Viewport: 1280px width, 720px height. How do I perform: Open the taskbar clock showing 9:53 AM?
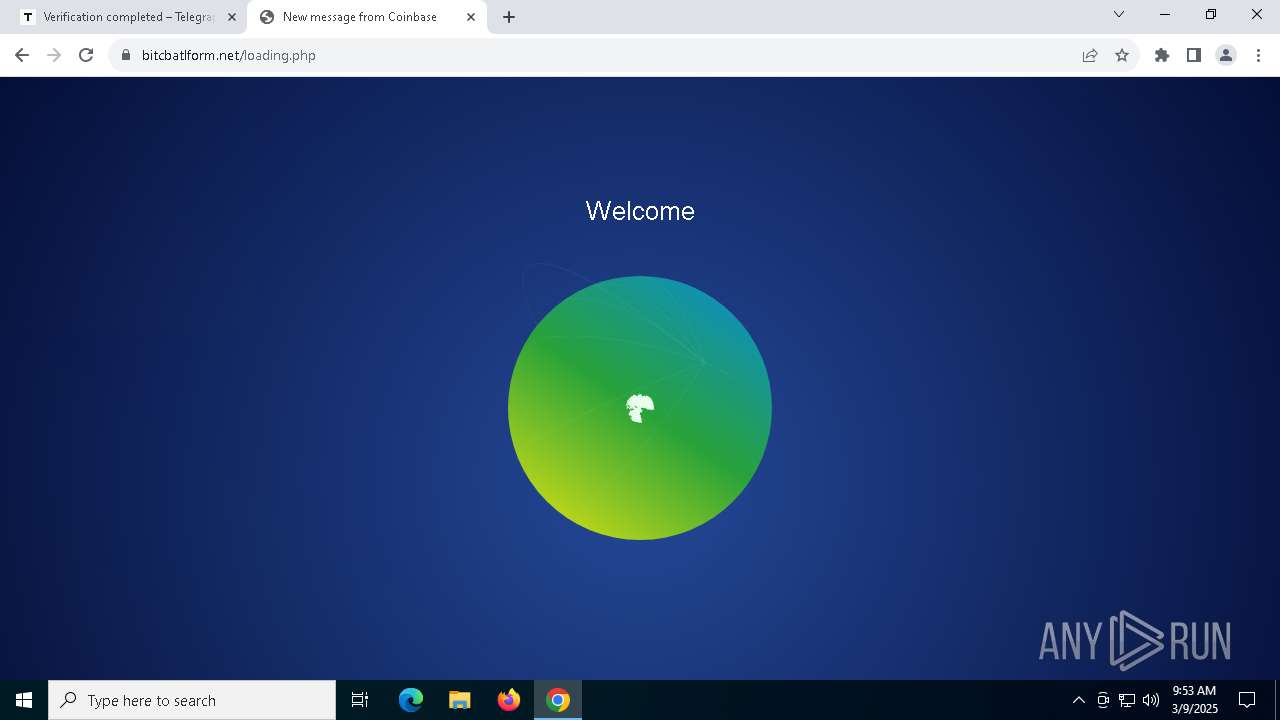[1195, 700]
